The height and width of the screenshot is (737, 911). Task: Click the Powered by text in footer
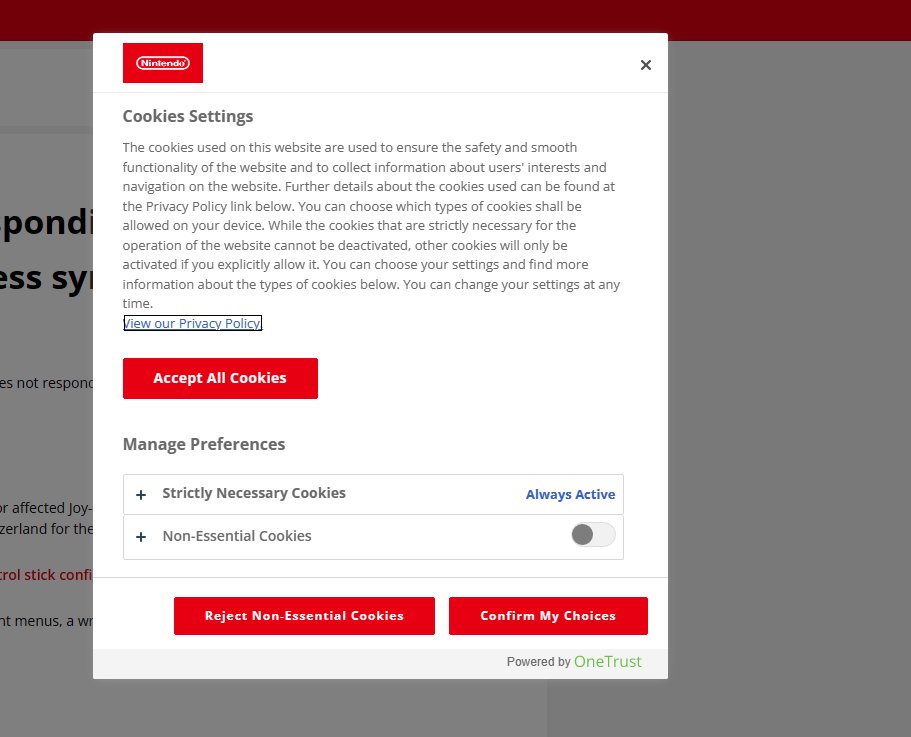coord(538,662)
